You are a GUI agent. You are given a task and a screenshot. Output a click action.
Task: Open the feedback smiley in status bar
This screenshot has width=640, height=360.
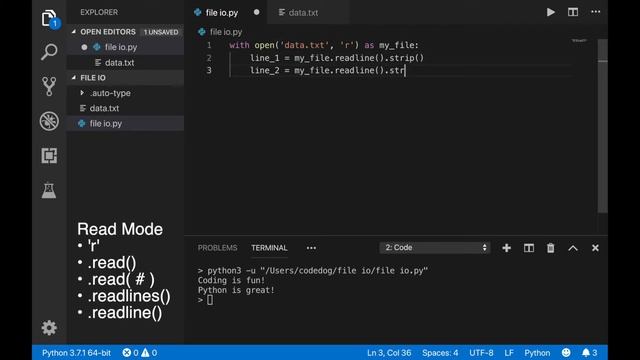click(x=566, y=353)
